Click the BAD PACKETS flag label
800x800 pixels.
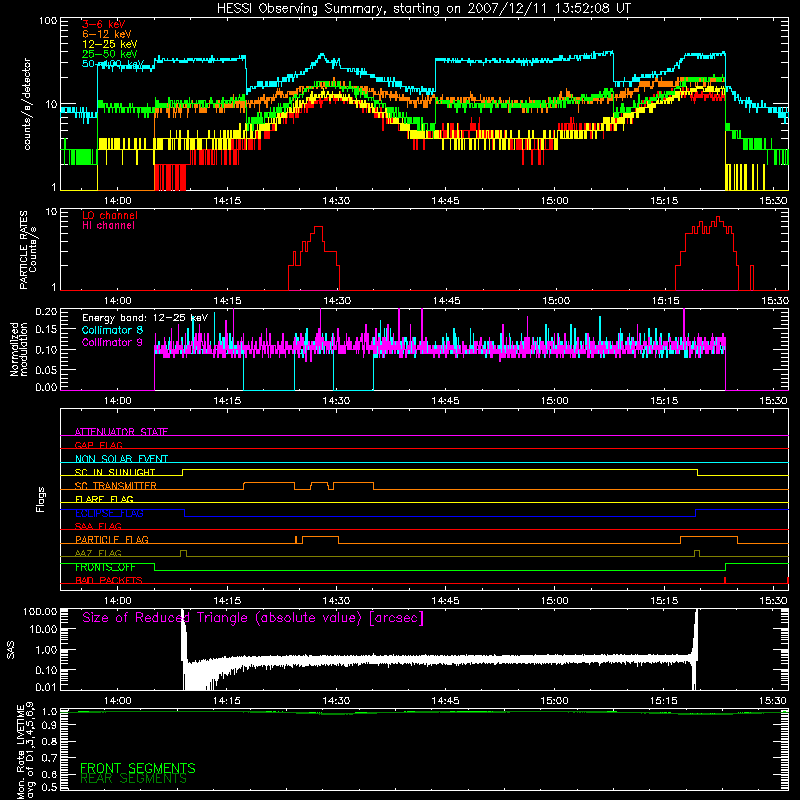[109, 580]
